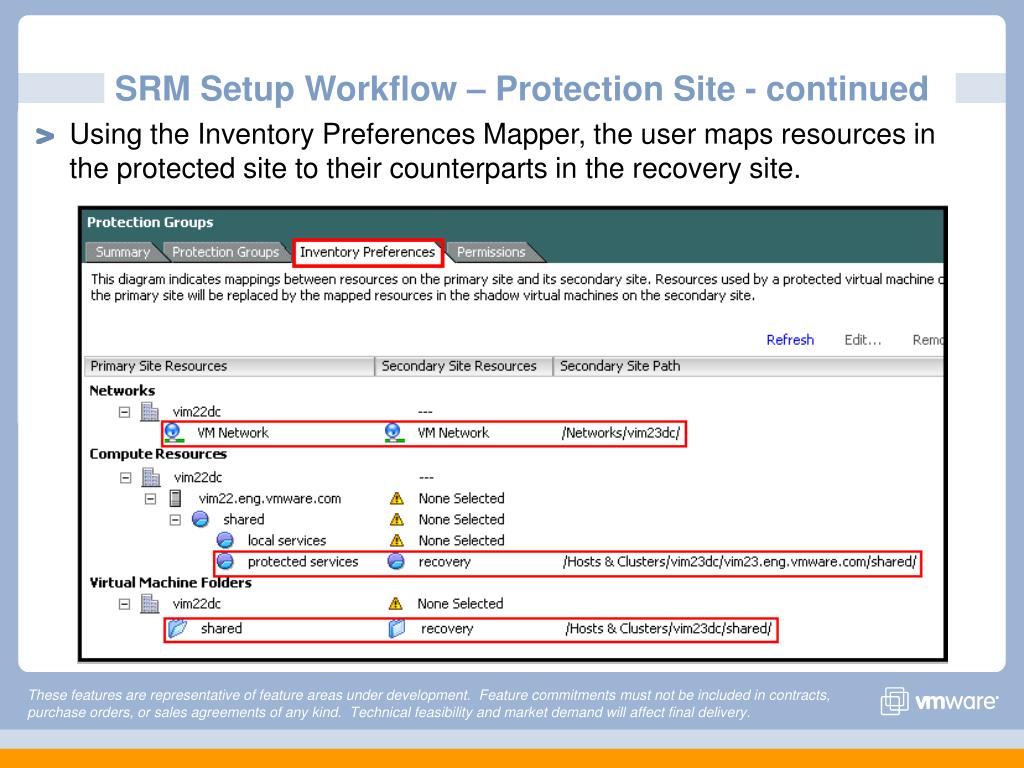Click secondary VM Network text
The image size is (1024, 768).
point(453,433)
